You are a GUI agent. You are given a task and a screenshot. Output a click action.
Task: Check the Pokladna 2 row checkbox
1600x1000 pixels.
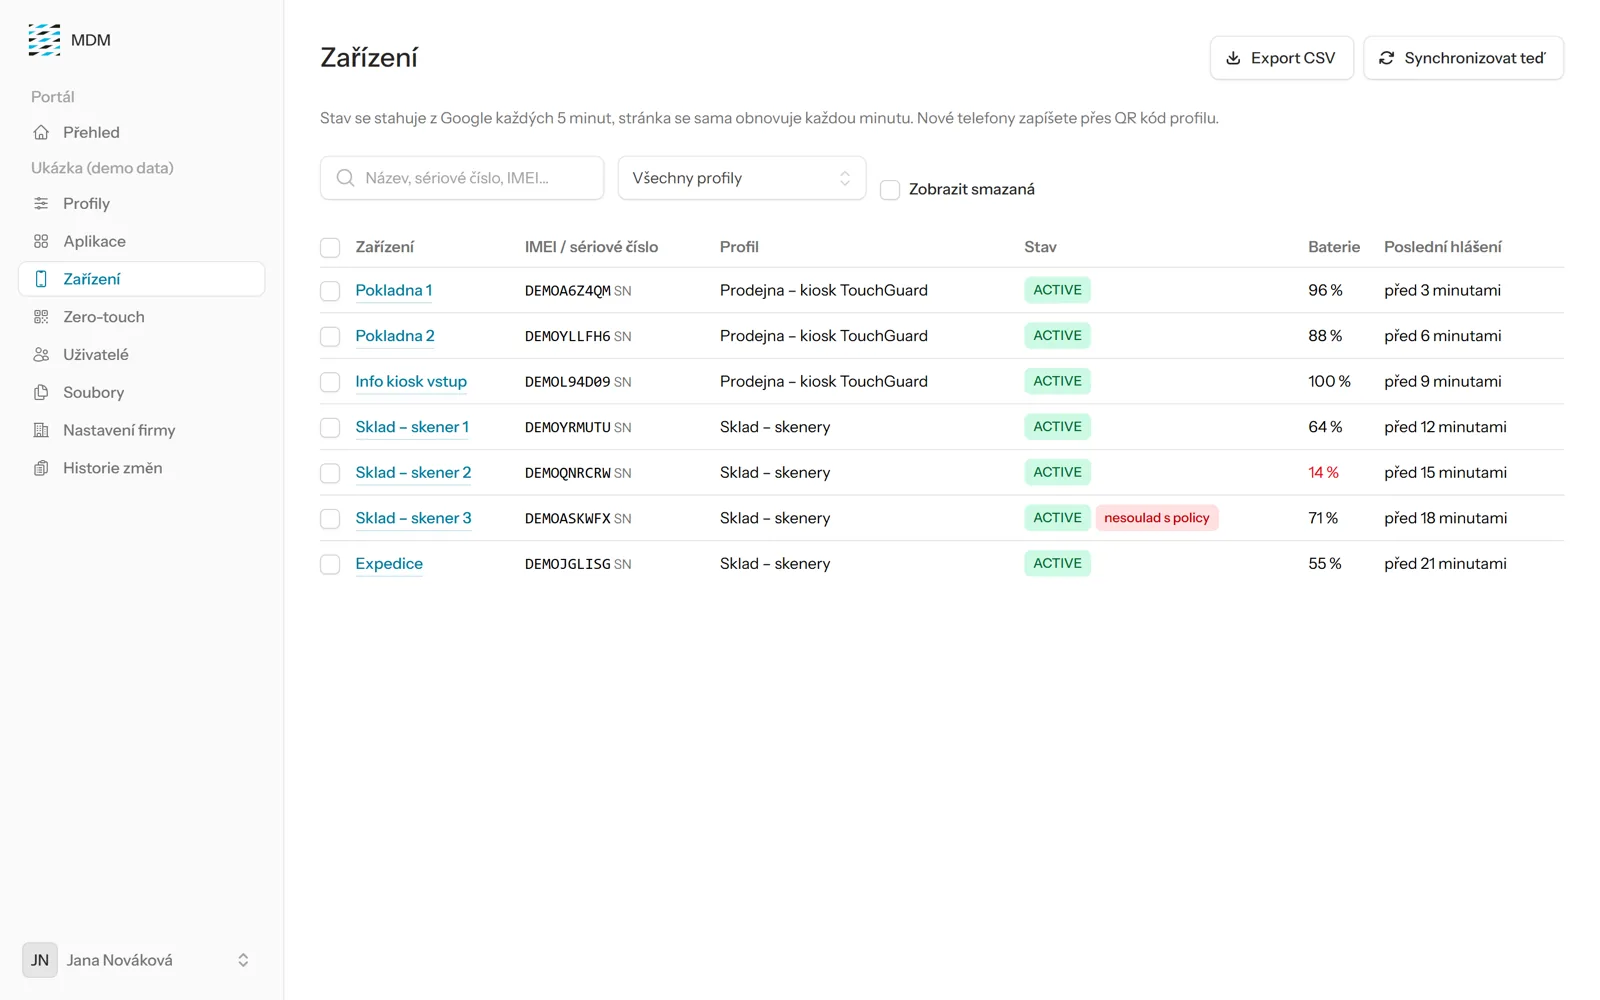click(x=330, y=337)
